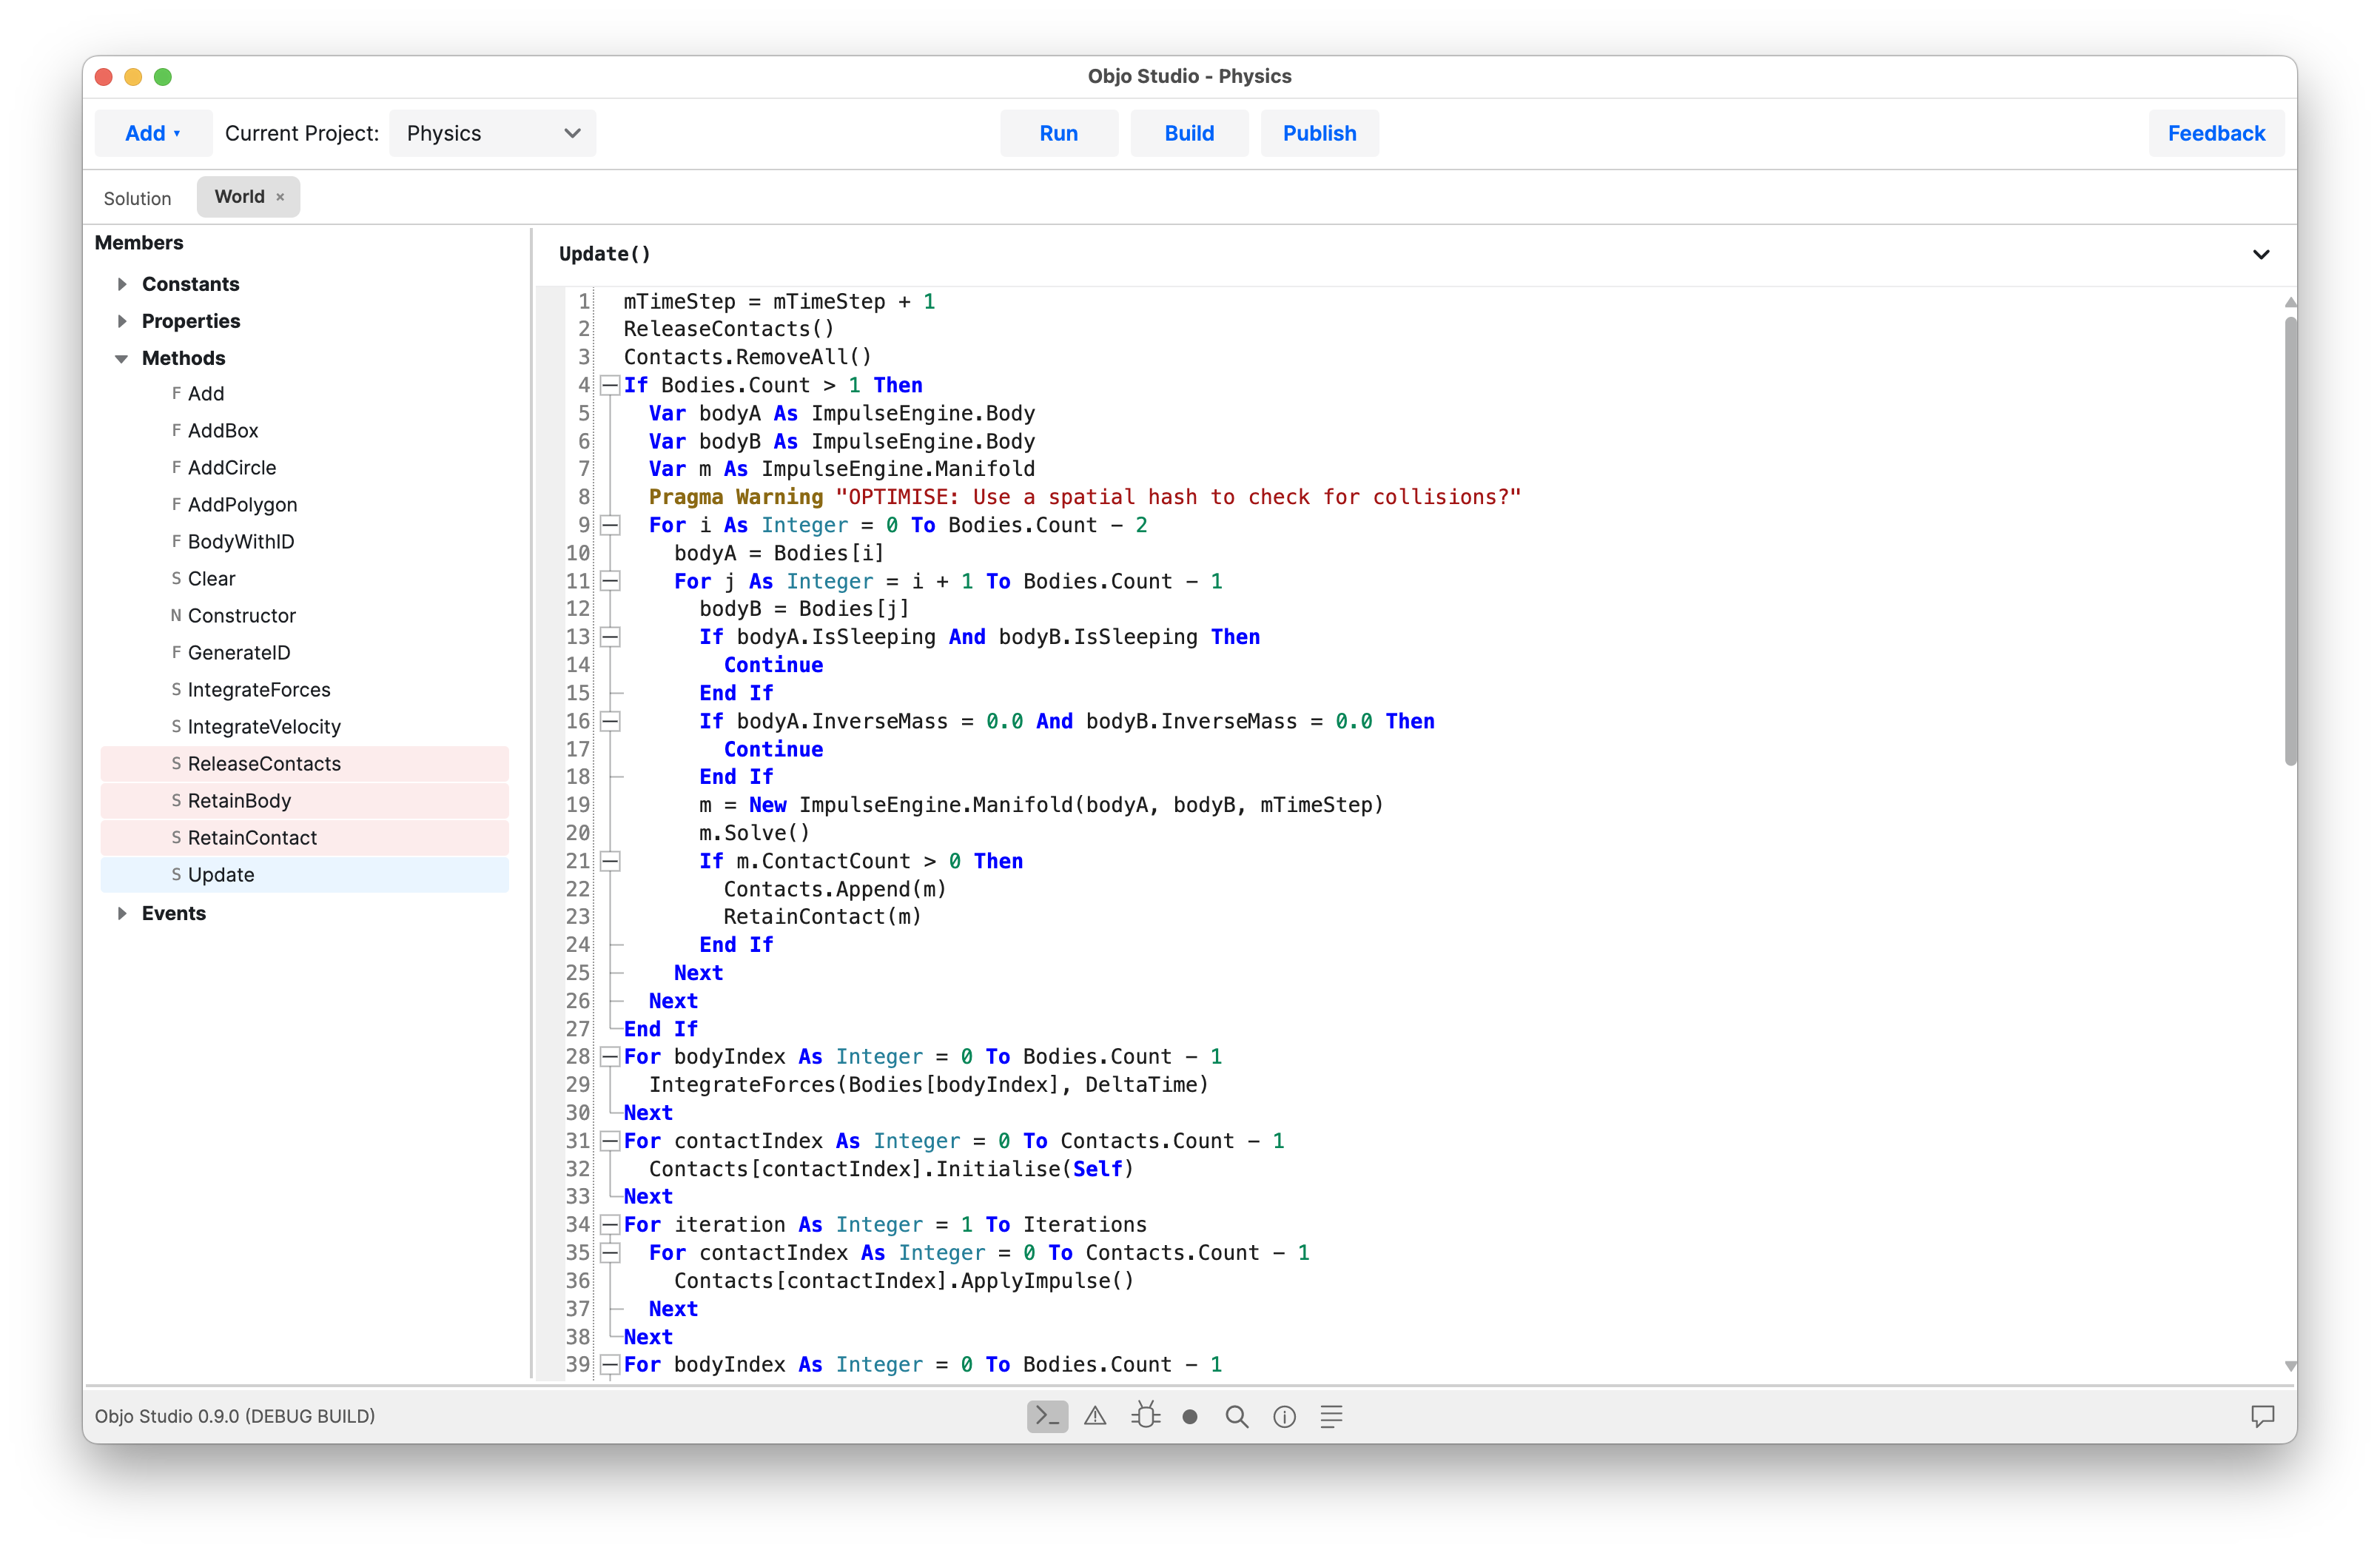Close the World tab with its x
Viewport: 2380px width, 1553px height.
coord(281,197)
